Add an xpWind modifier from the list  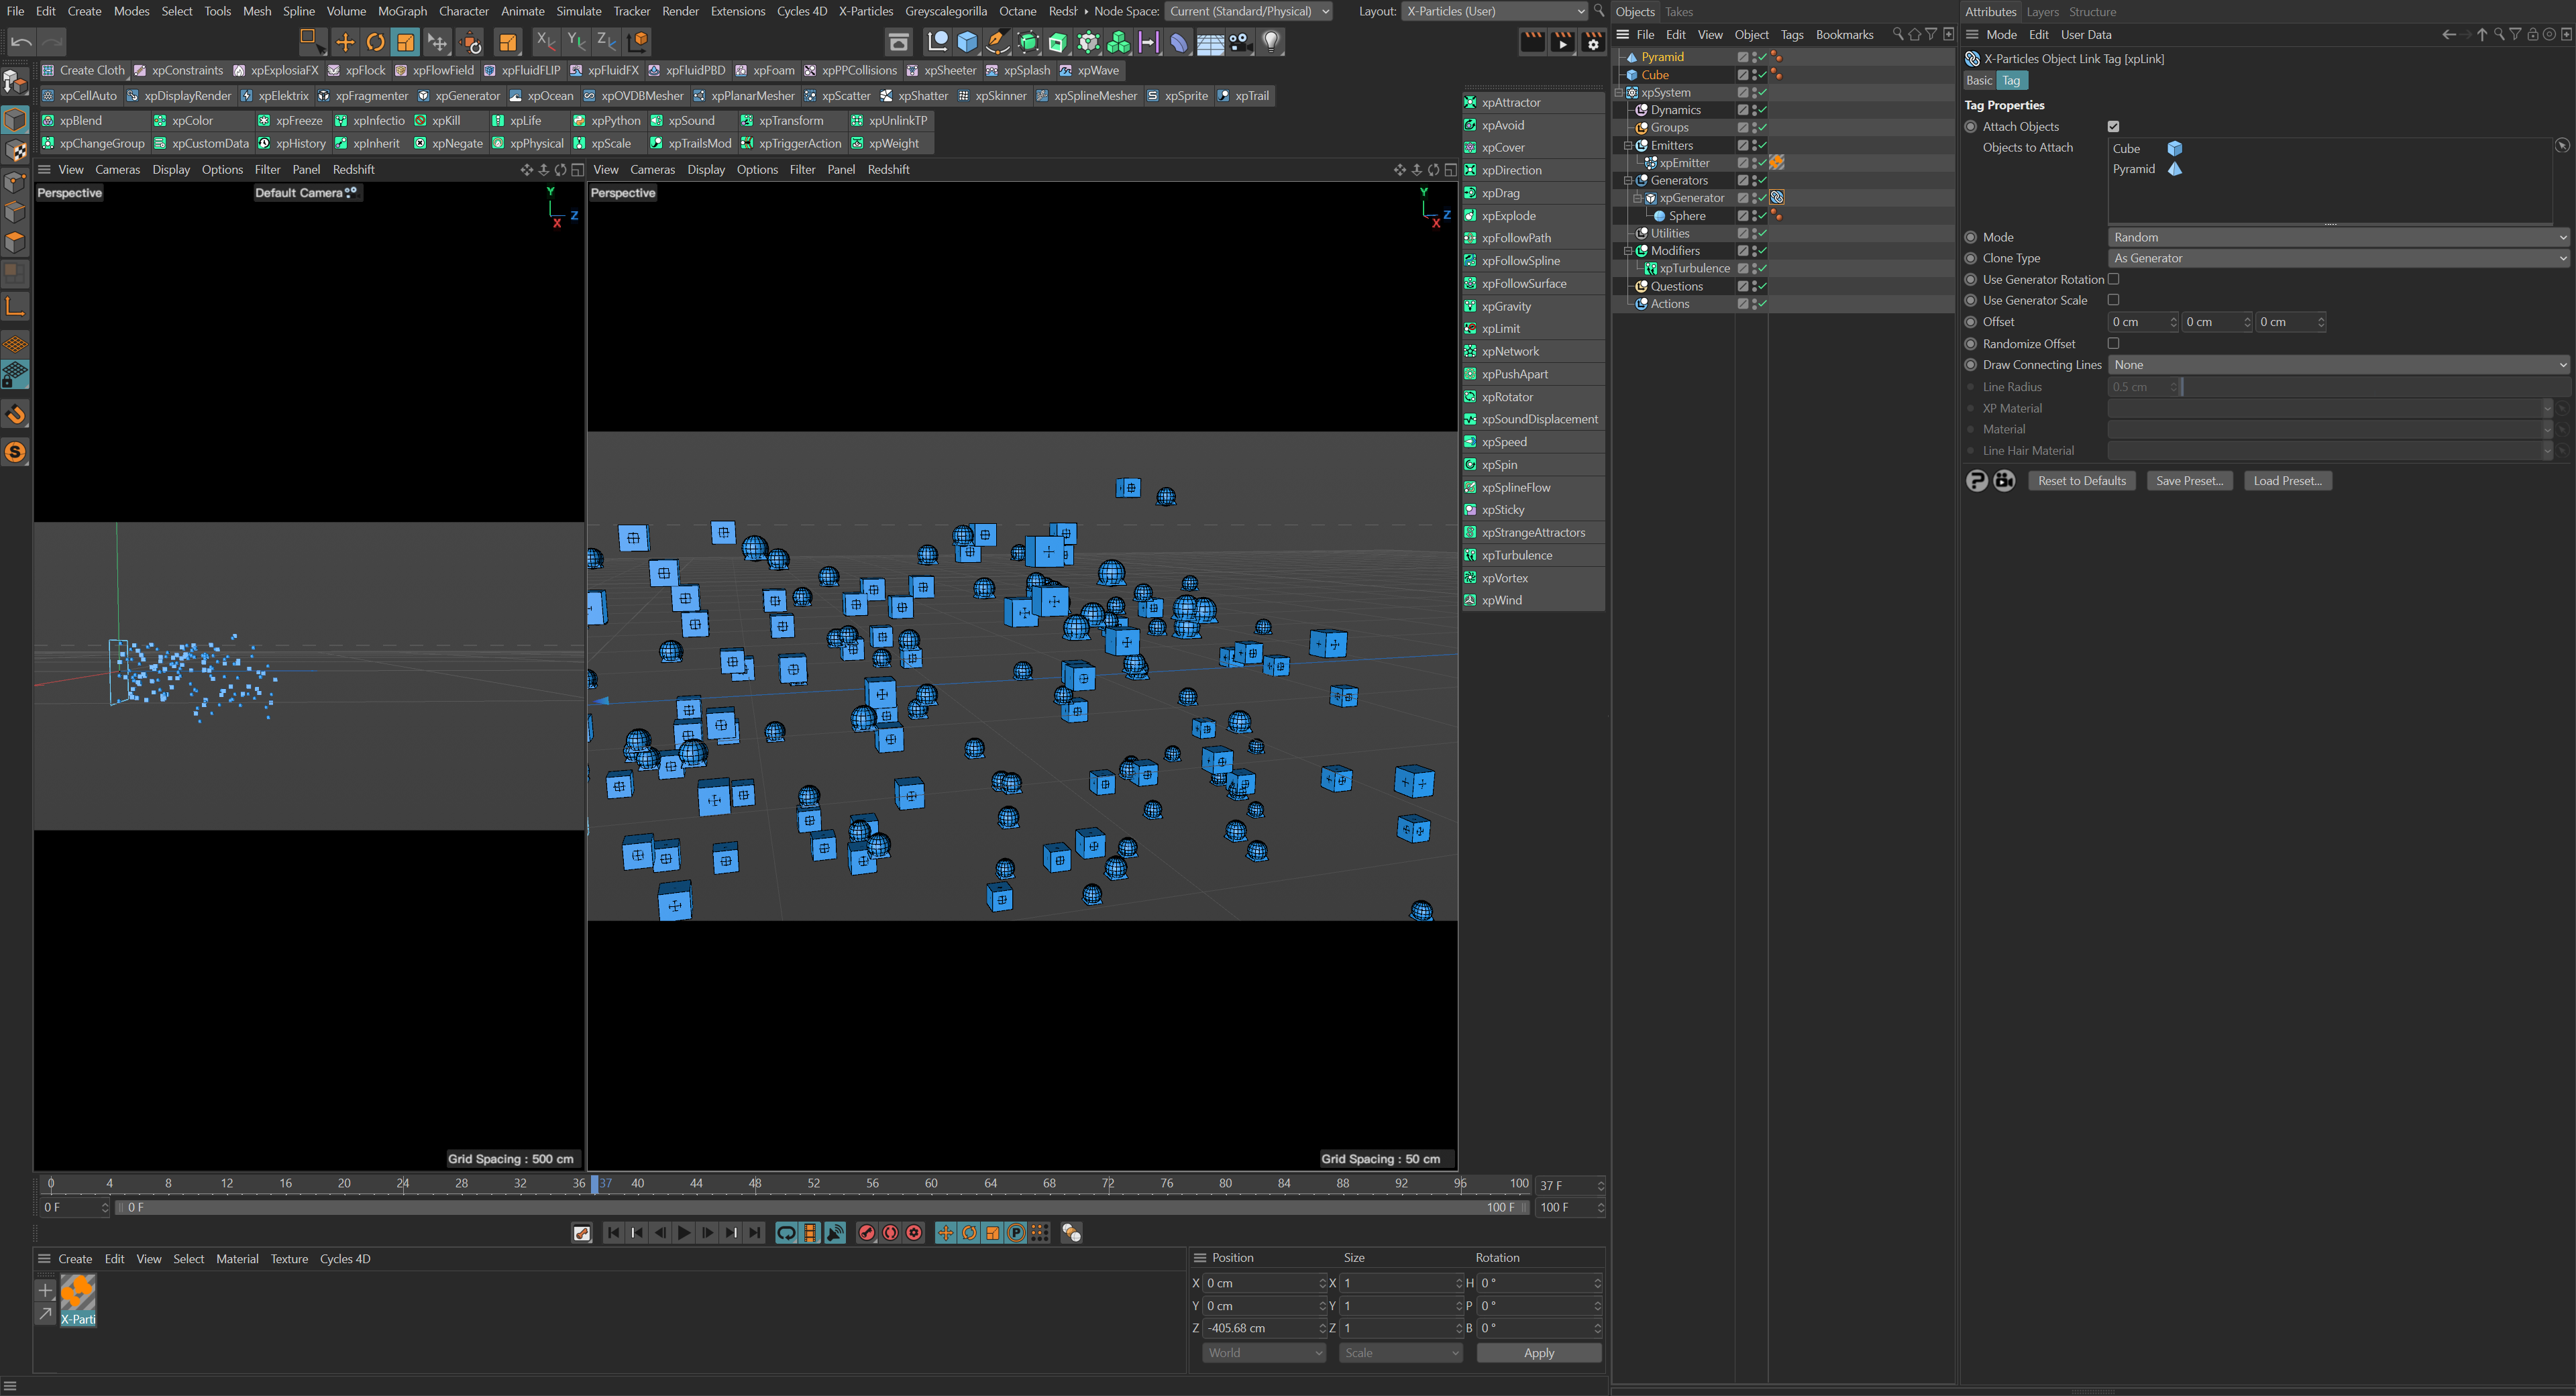(1532, 600)
